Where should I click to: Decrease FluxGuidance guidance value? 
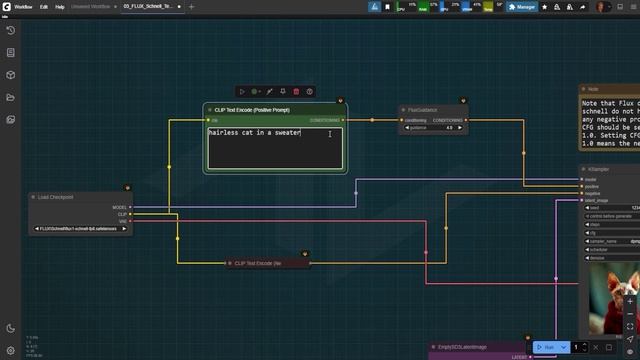click(407, 128)
